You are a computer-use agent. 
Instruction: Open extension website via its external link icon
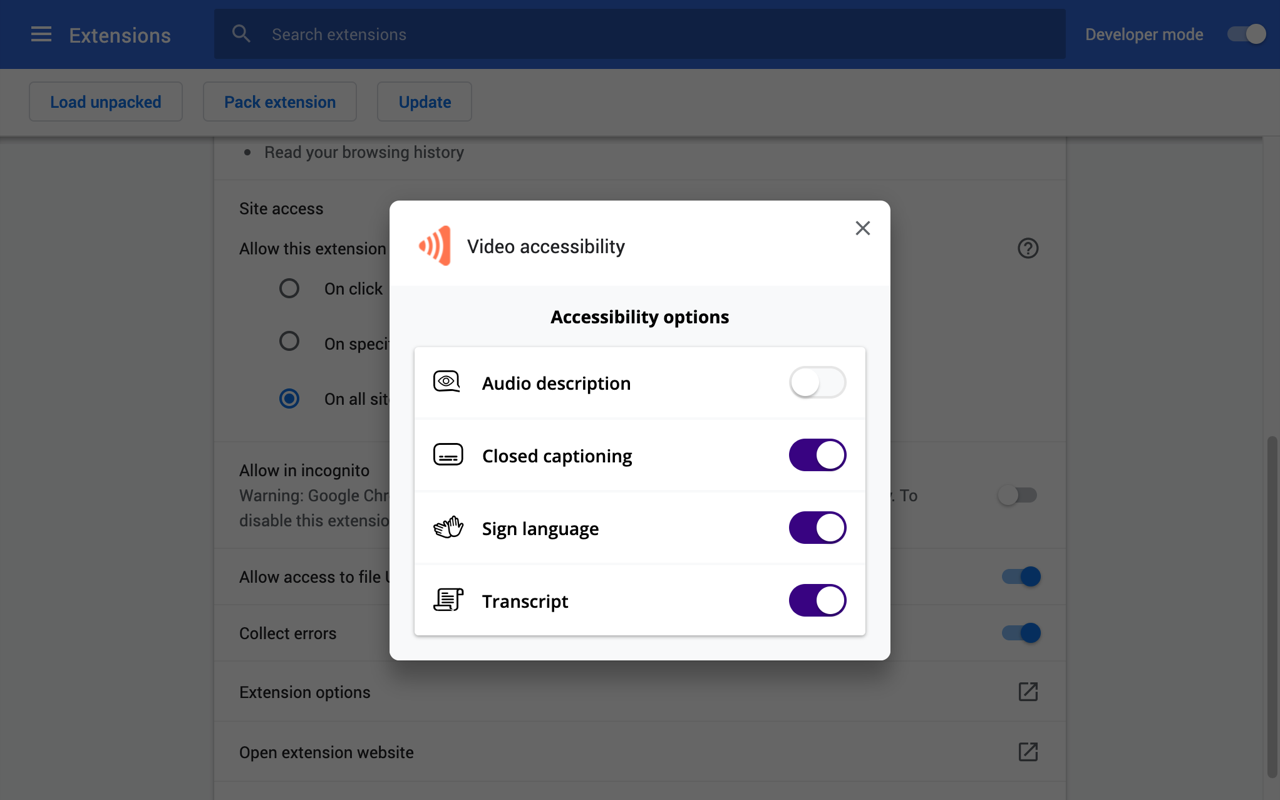1027,751
